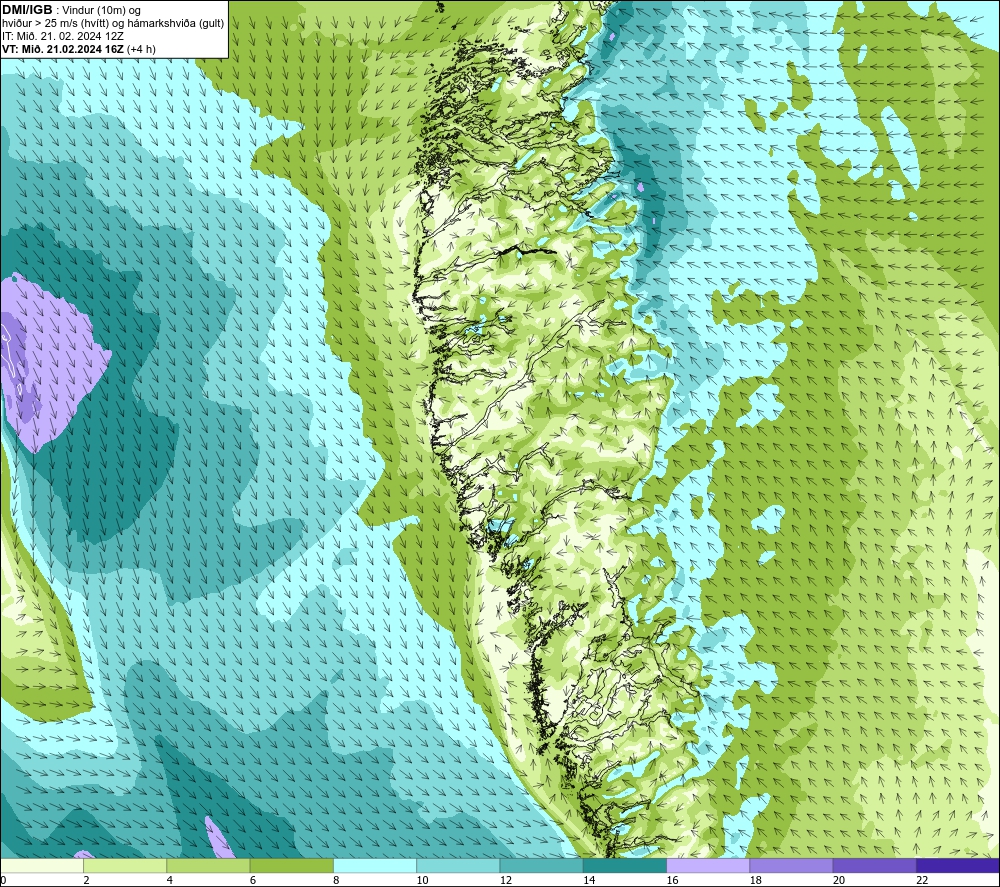The image size is (1000, 887).
Task: Click the DMI/IGB title text
Action: click(x=27, y=10)
